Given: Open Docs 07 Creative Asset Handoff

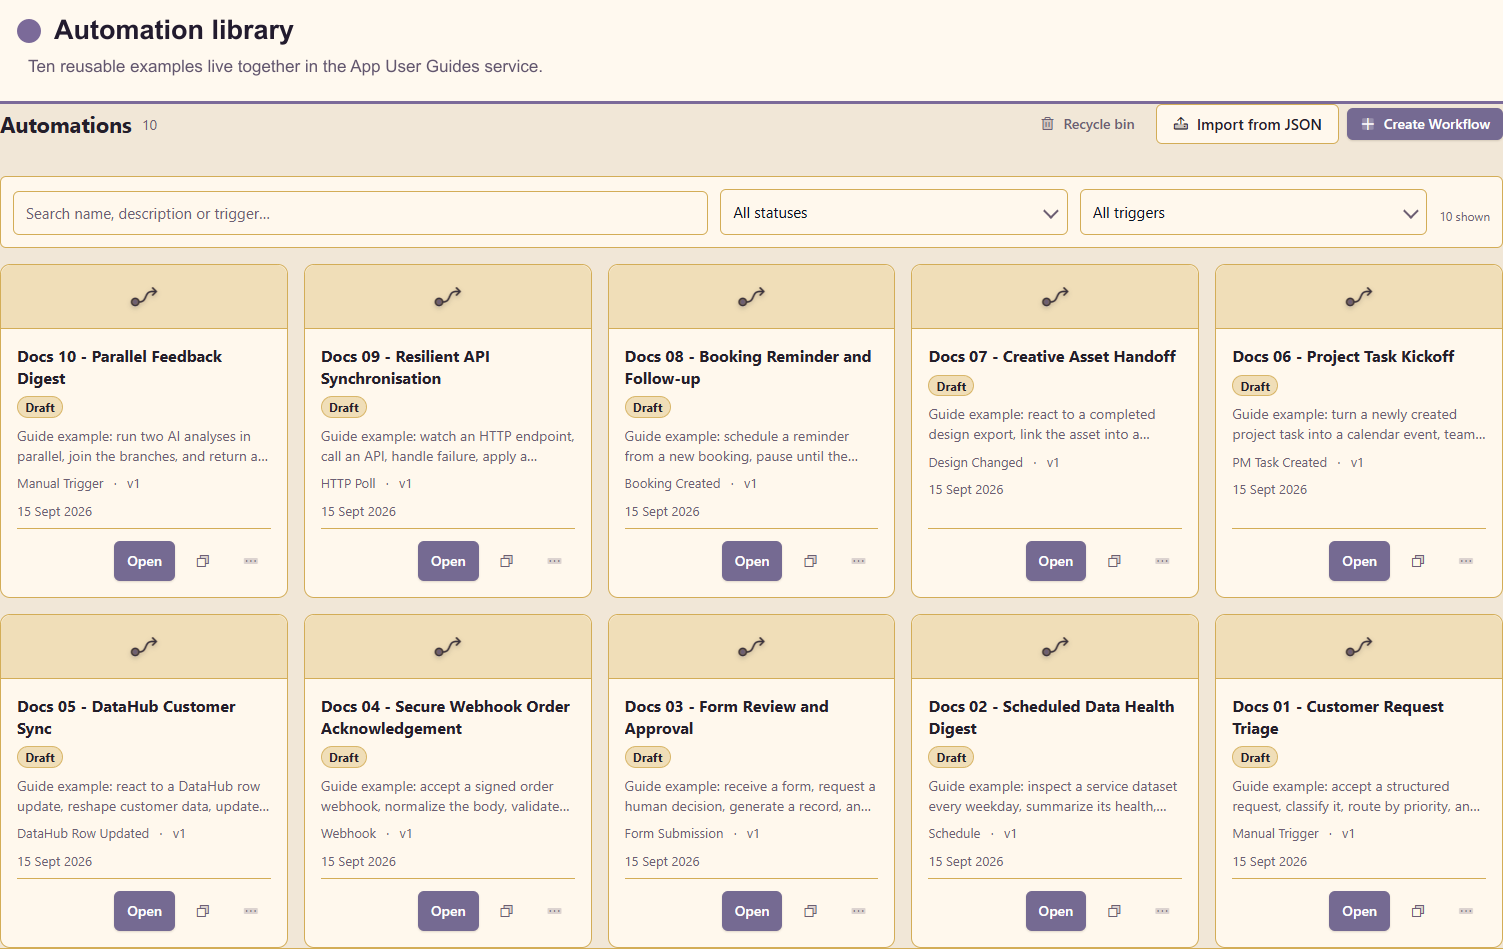Looking at the screenshot, I should click(x=1056, y=561).
